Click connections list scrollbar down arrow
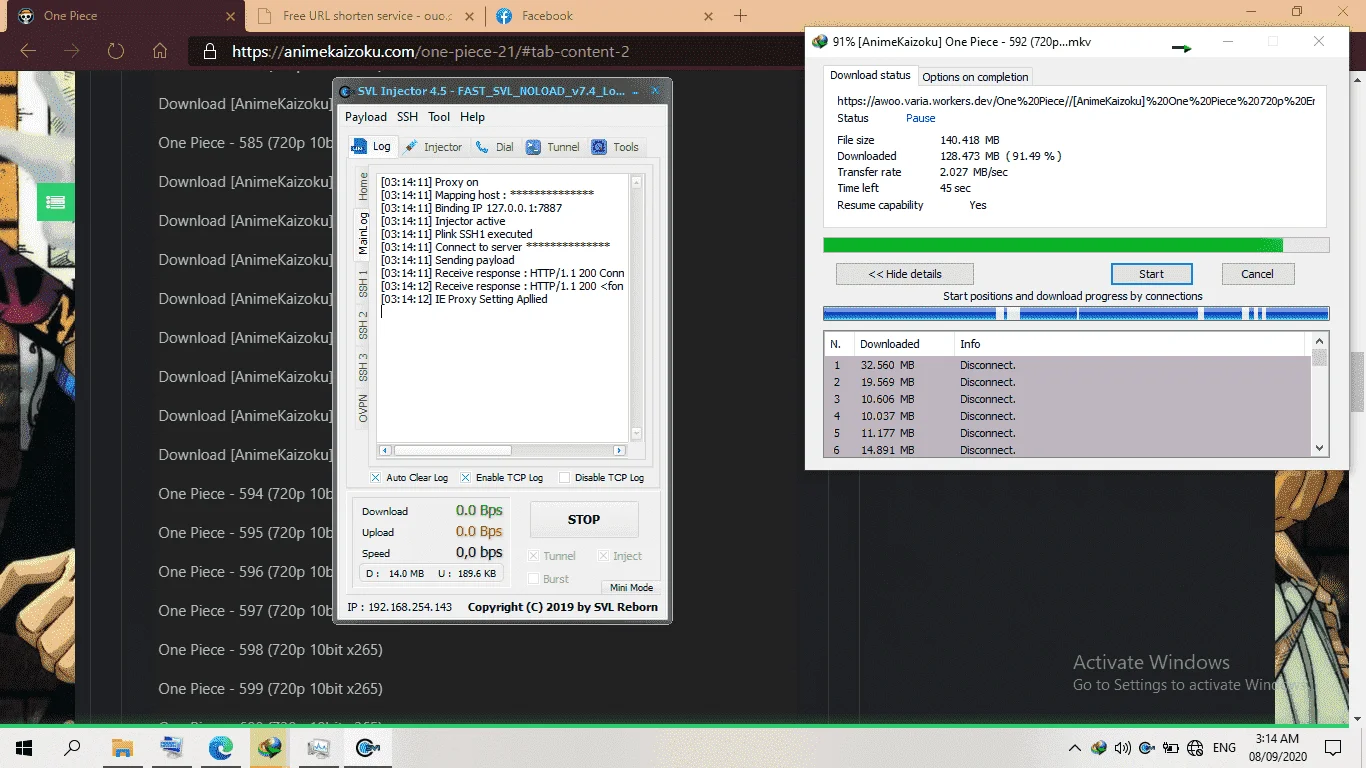 tap(1319, 449)
